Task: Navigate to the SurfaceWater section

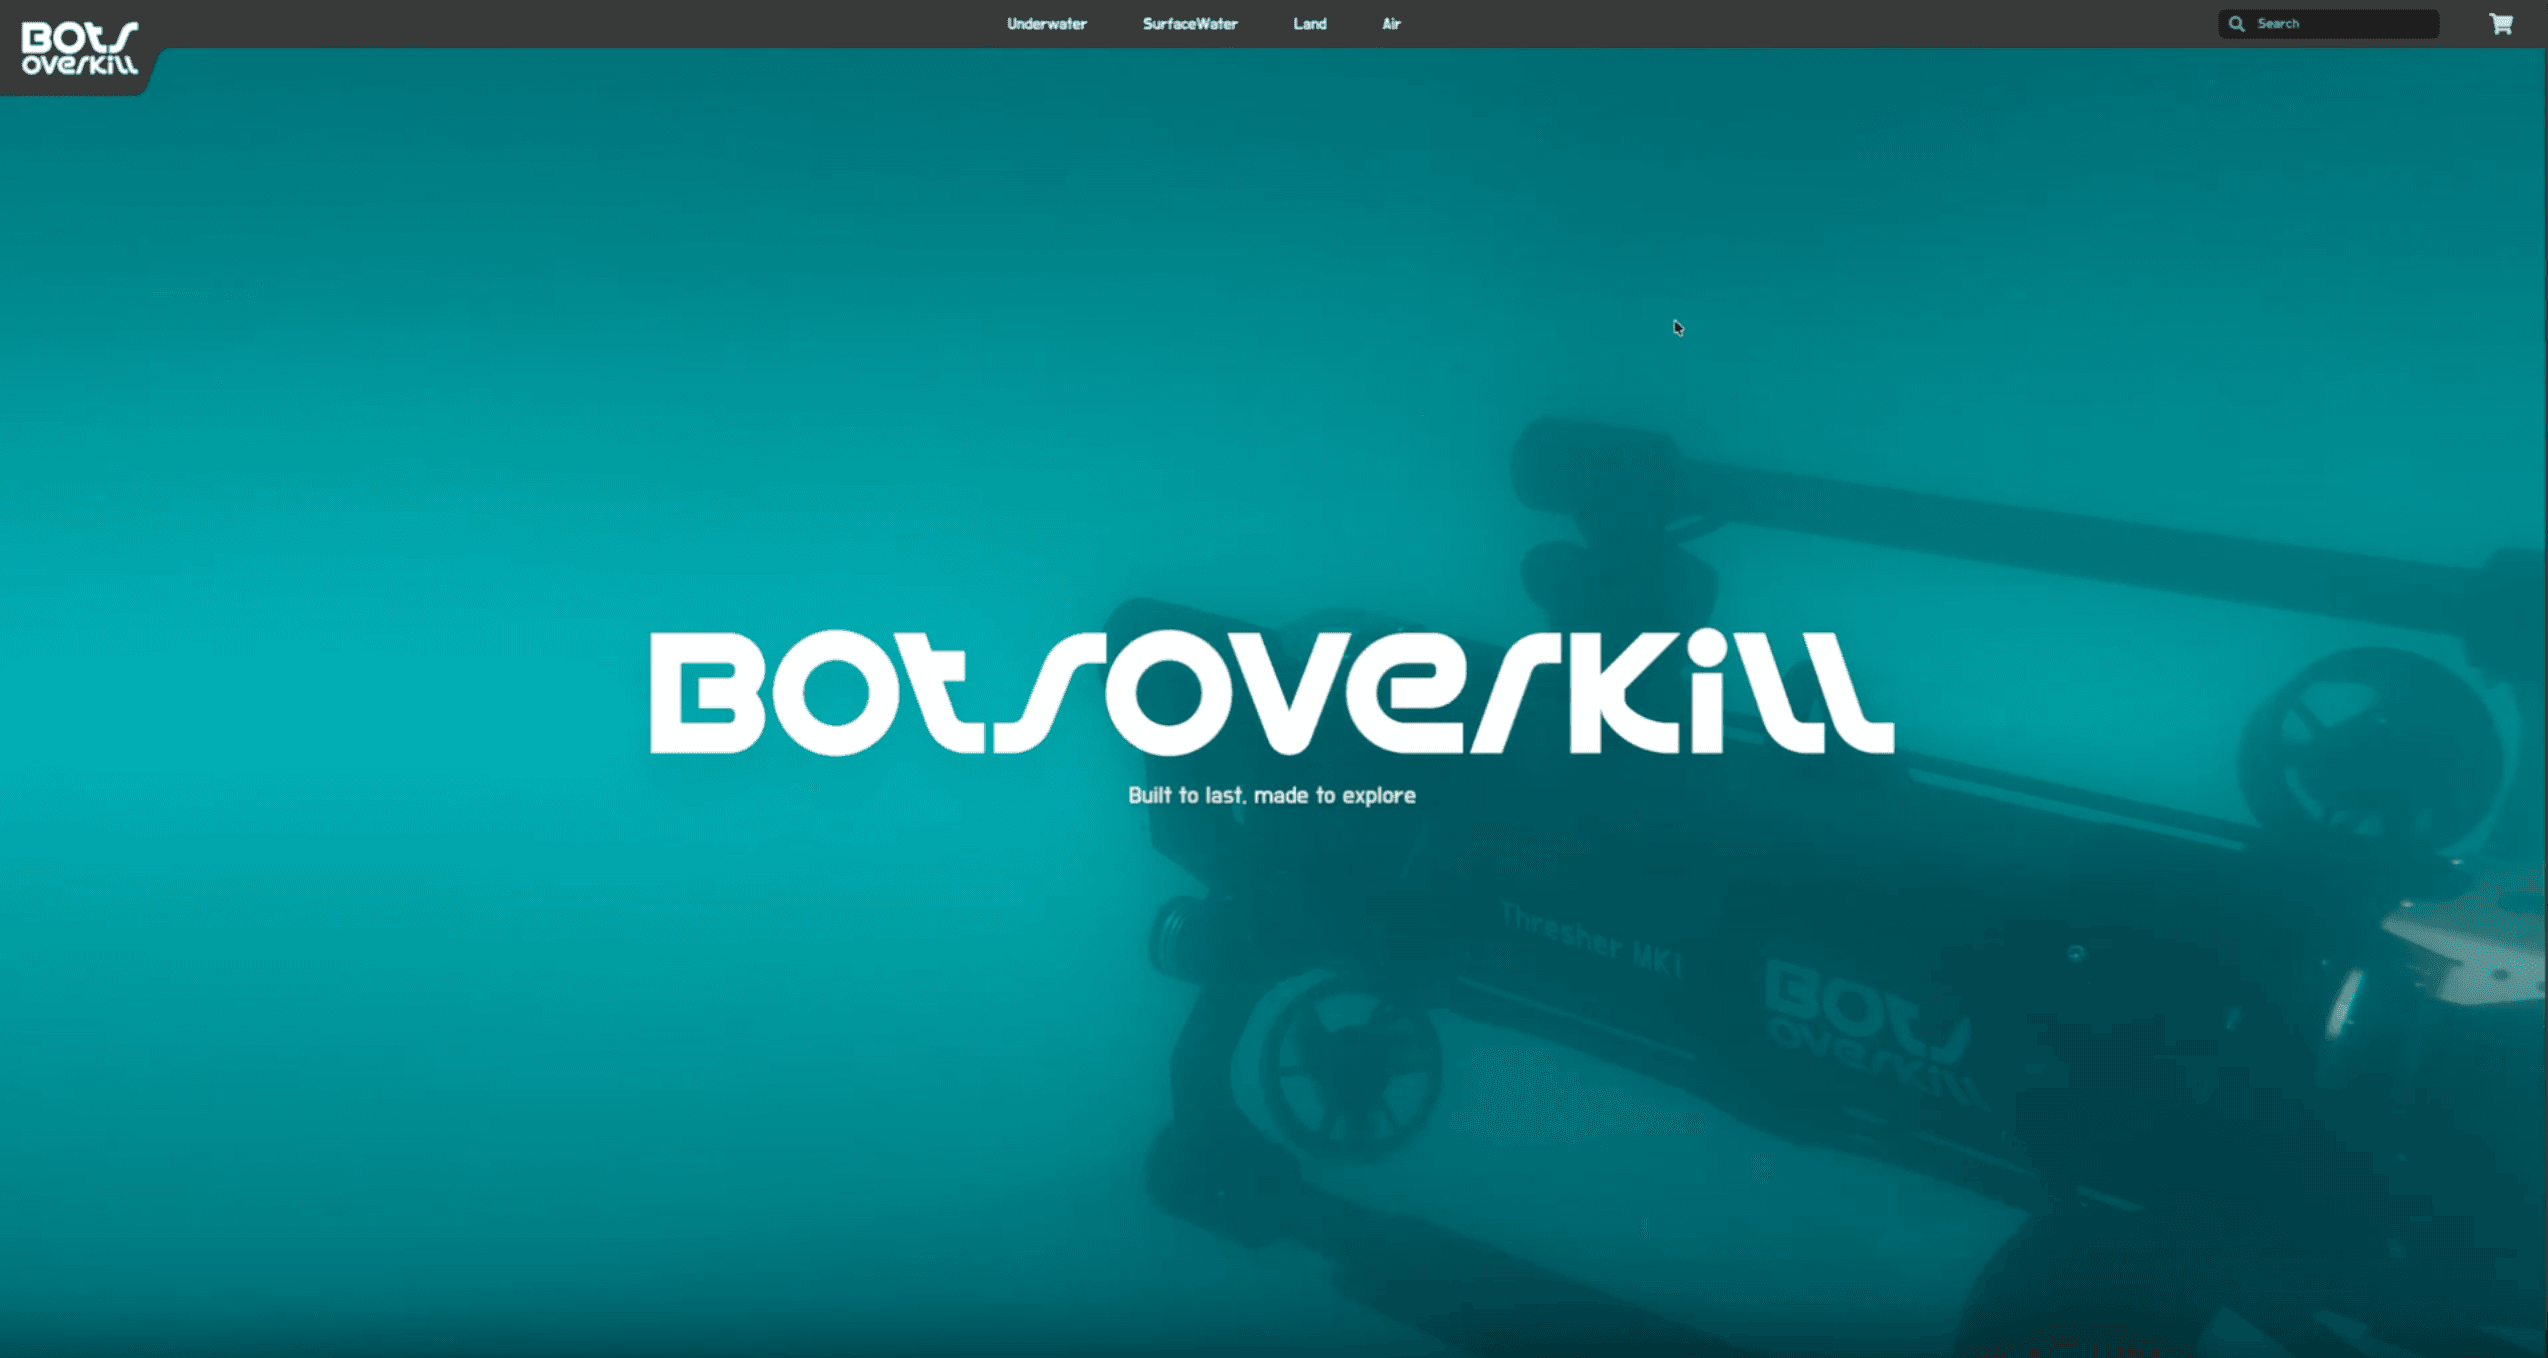Action: pos(1189,24)
